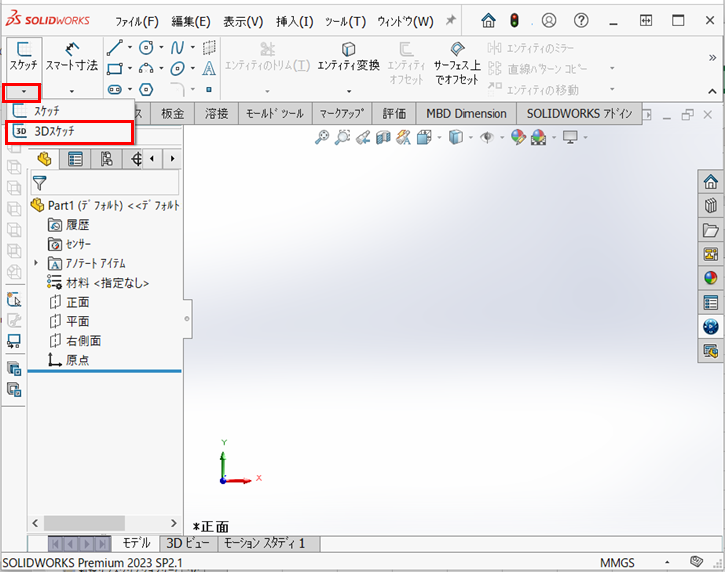Open the dropdown arrow under スケッチ button
The image size is (725, 572).
(22, 92)
